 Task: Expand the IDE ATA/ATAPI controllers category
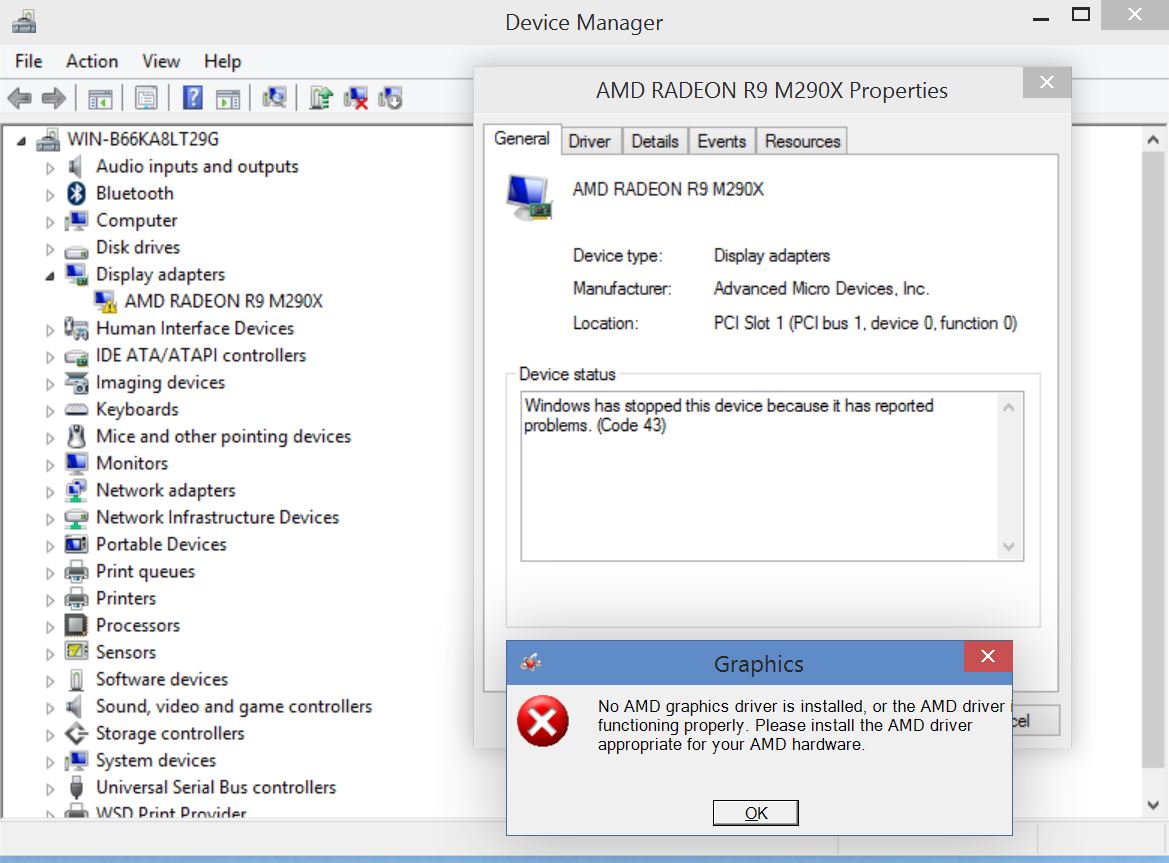[50, 357]
